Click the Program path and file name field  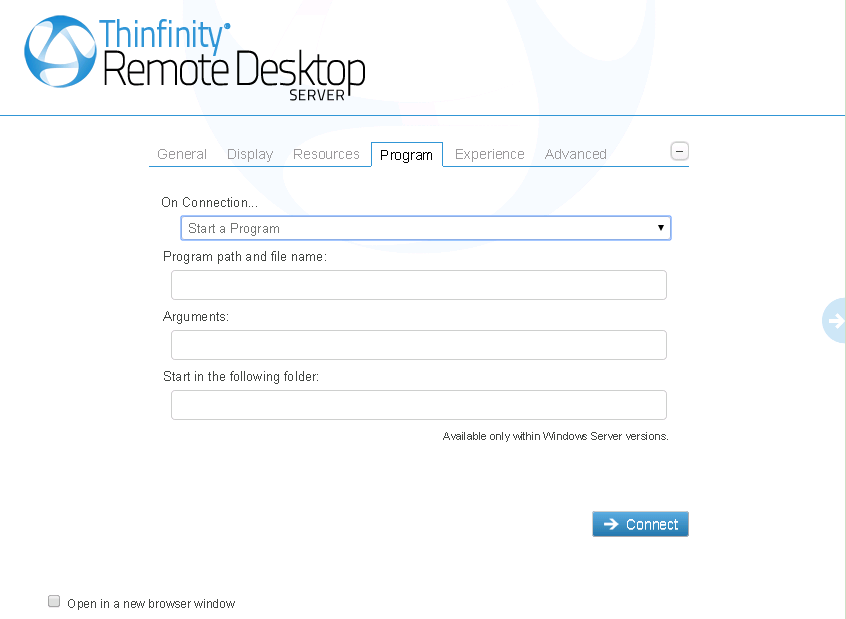[x=419, y=285]
